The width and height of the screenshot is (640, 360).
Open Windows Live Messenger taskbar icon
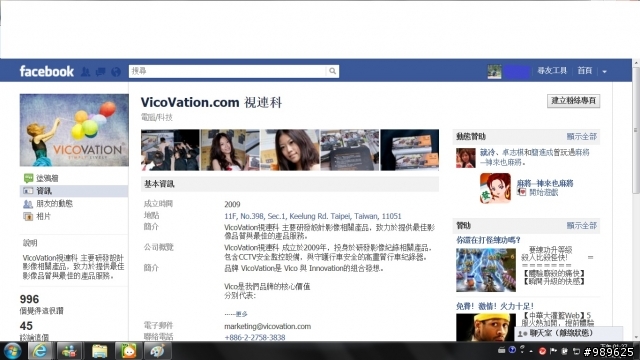coord(69,351)
